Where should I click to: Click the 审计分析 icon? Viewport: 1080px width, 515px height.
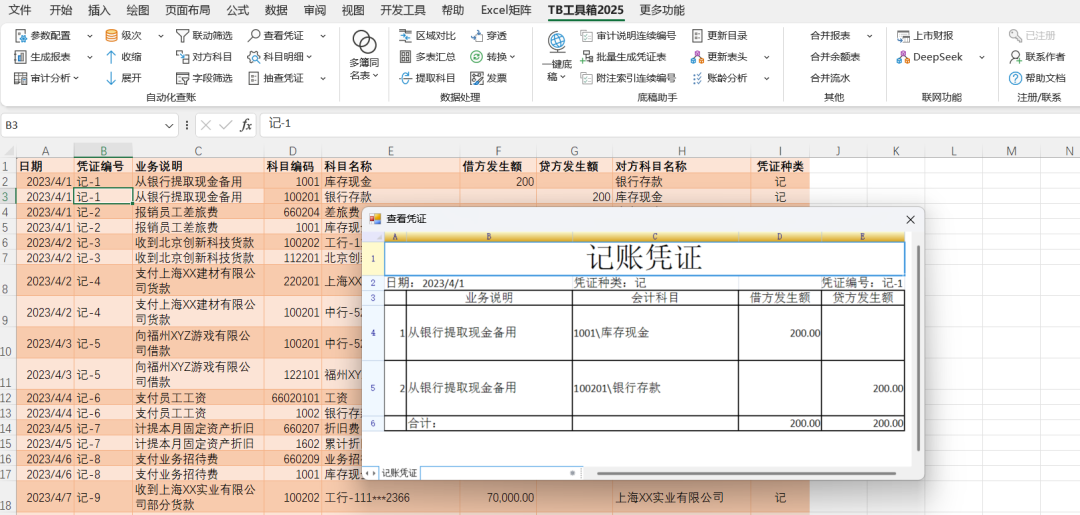(x=21, y=78)
